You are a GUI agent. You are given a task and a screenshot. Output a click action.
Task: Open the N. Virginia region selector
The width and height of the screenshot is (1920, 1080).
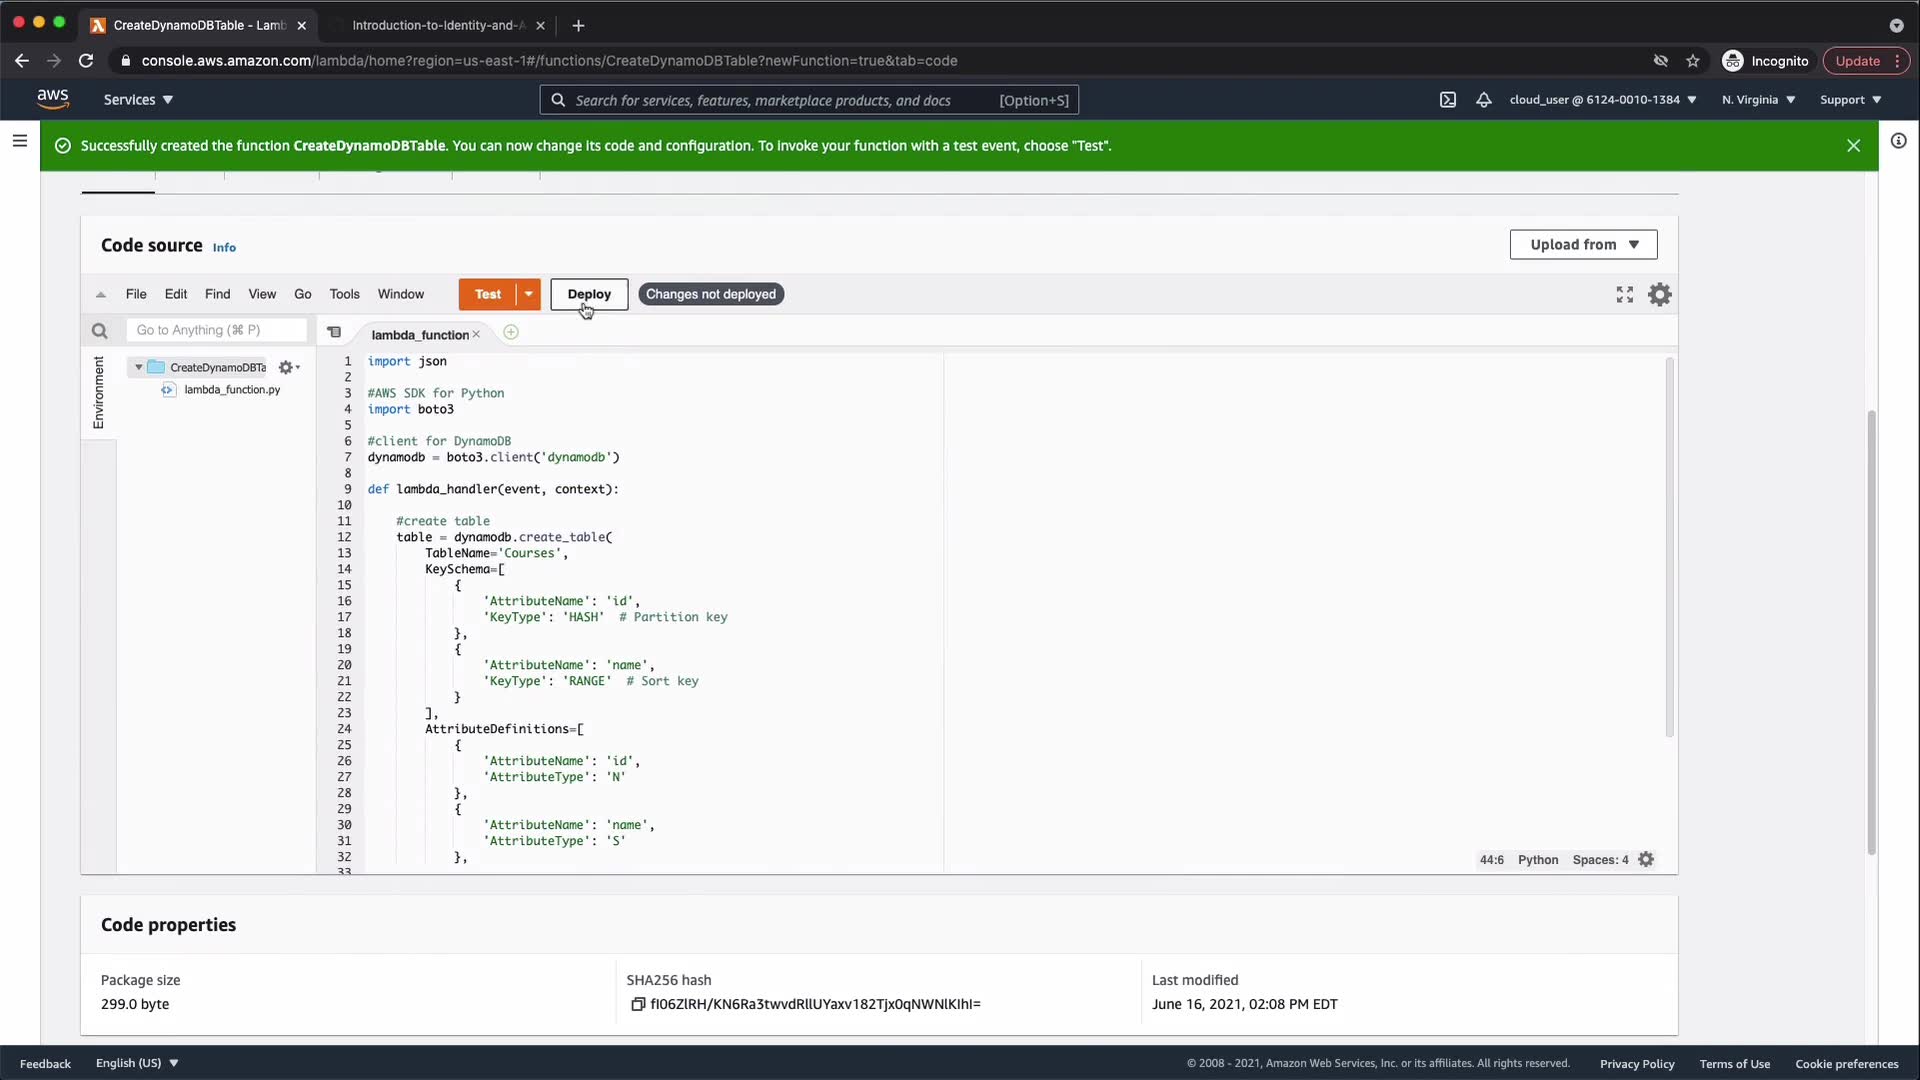(x=1758, y=100)
